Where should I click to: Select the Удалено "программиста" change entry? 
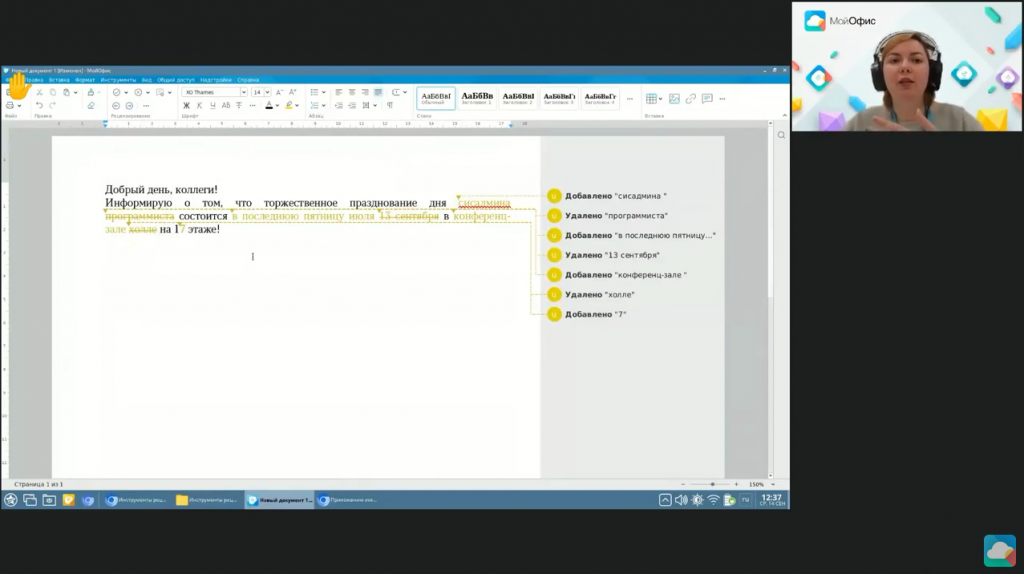607,215
